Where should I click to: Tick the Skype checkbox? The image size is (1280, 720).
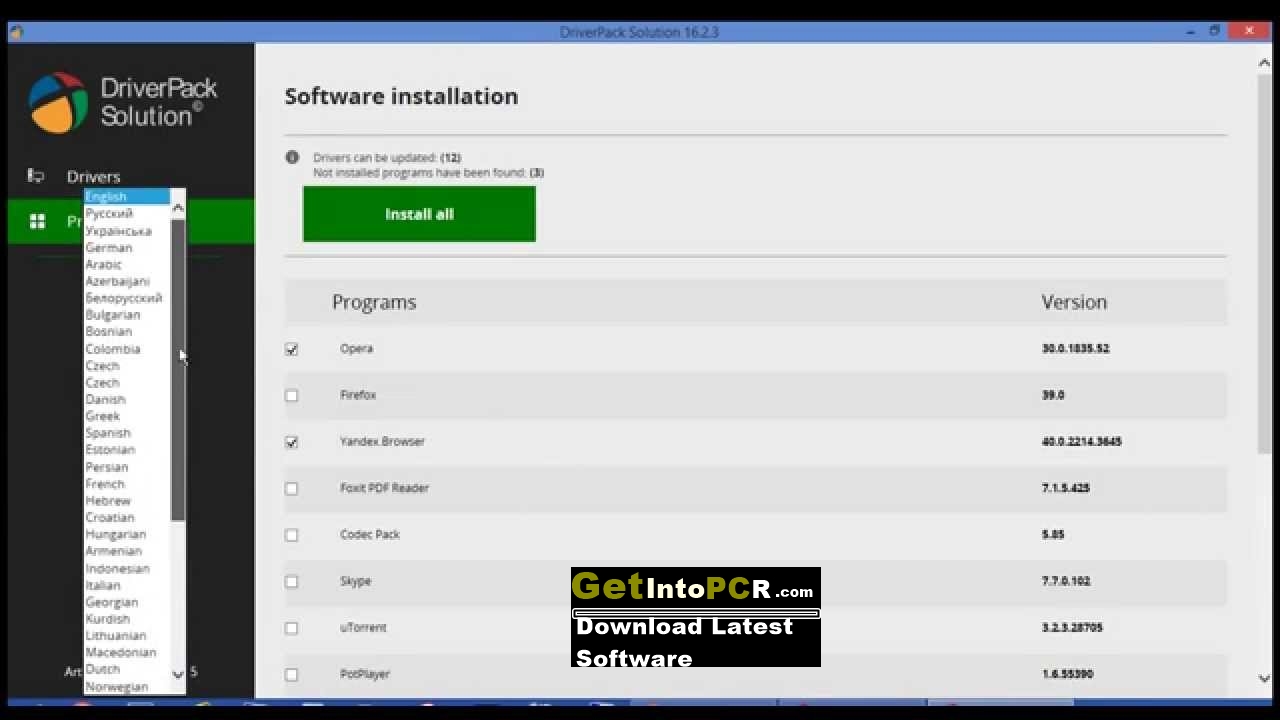pos(291,581)
